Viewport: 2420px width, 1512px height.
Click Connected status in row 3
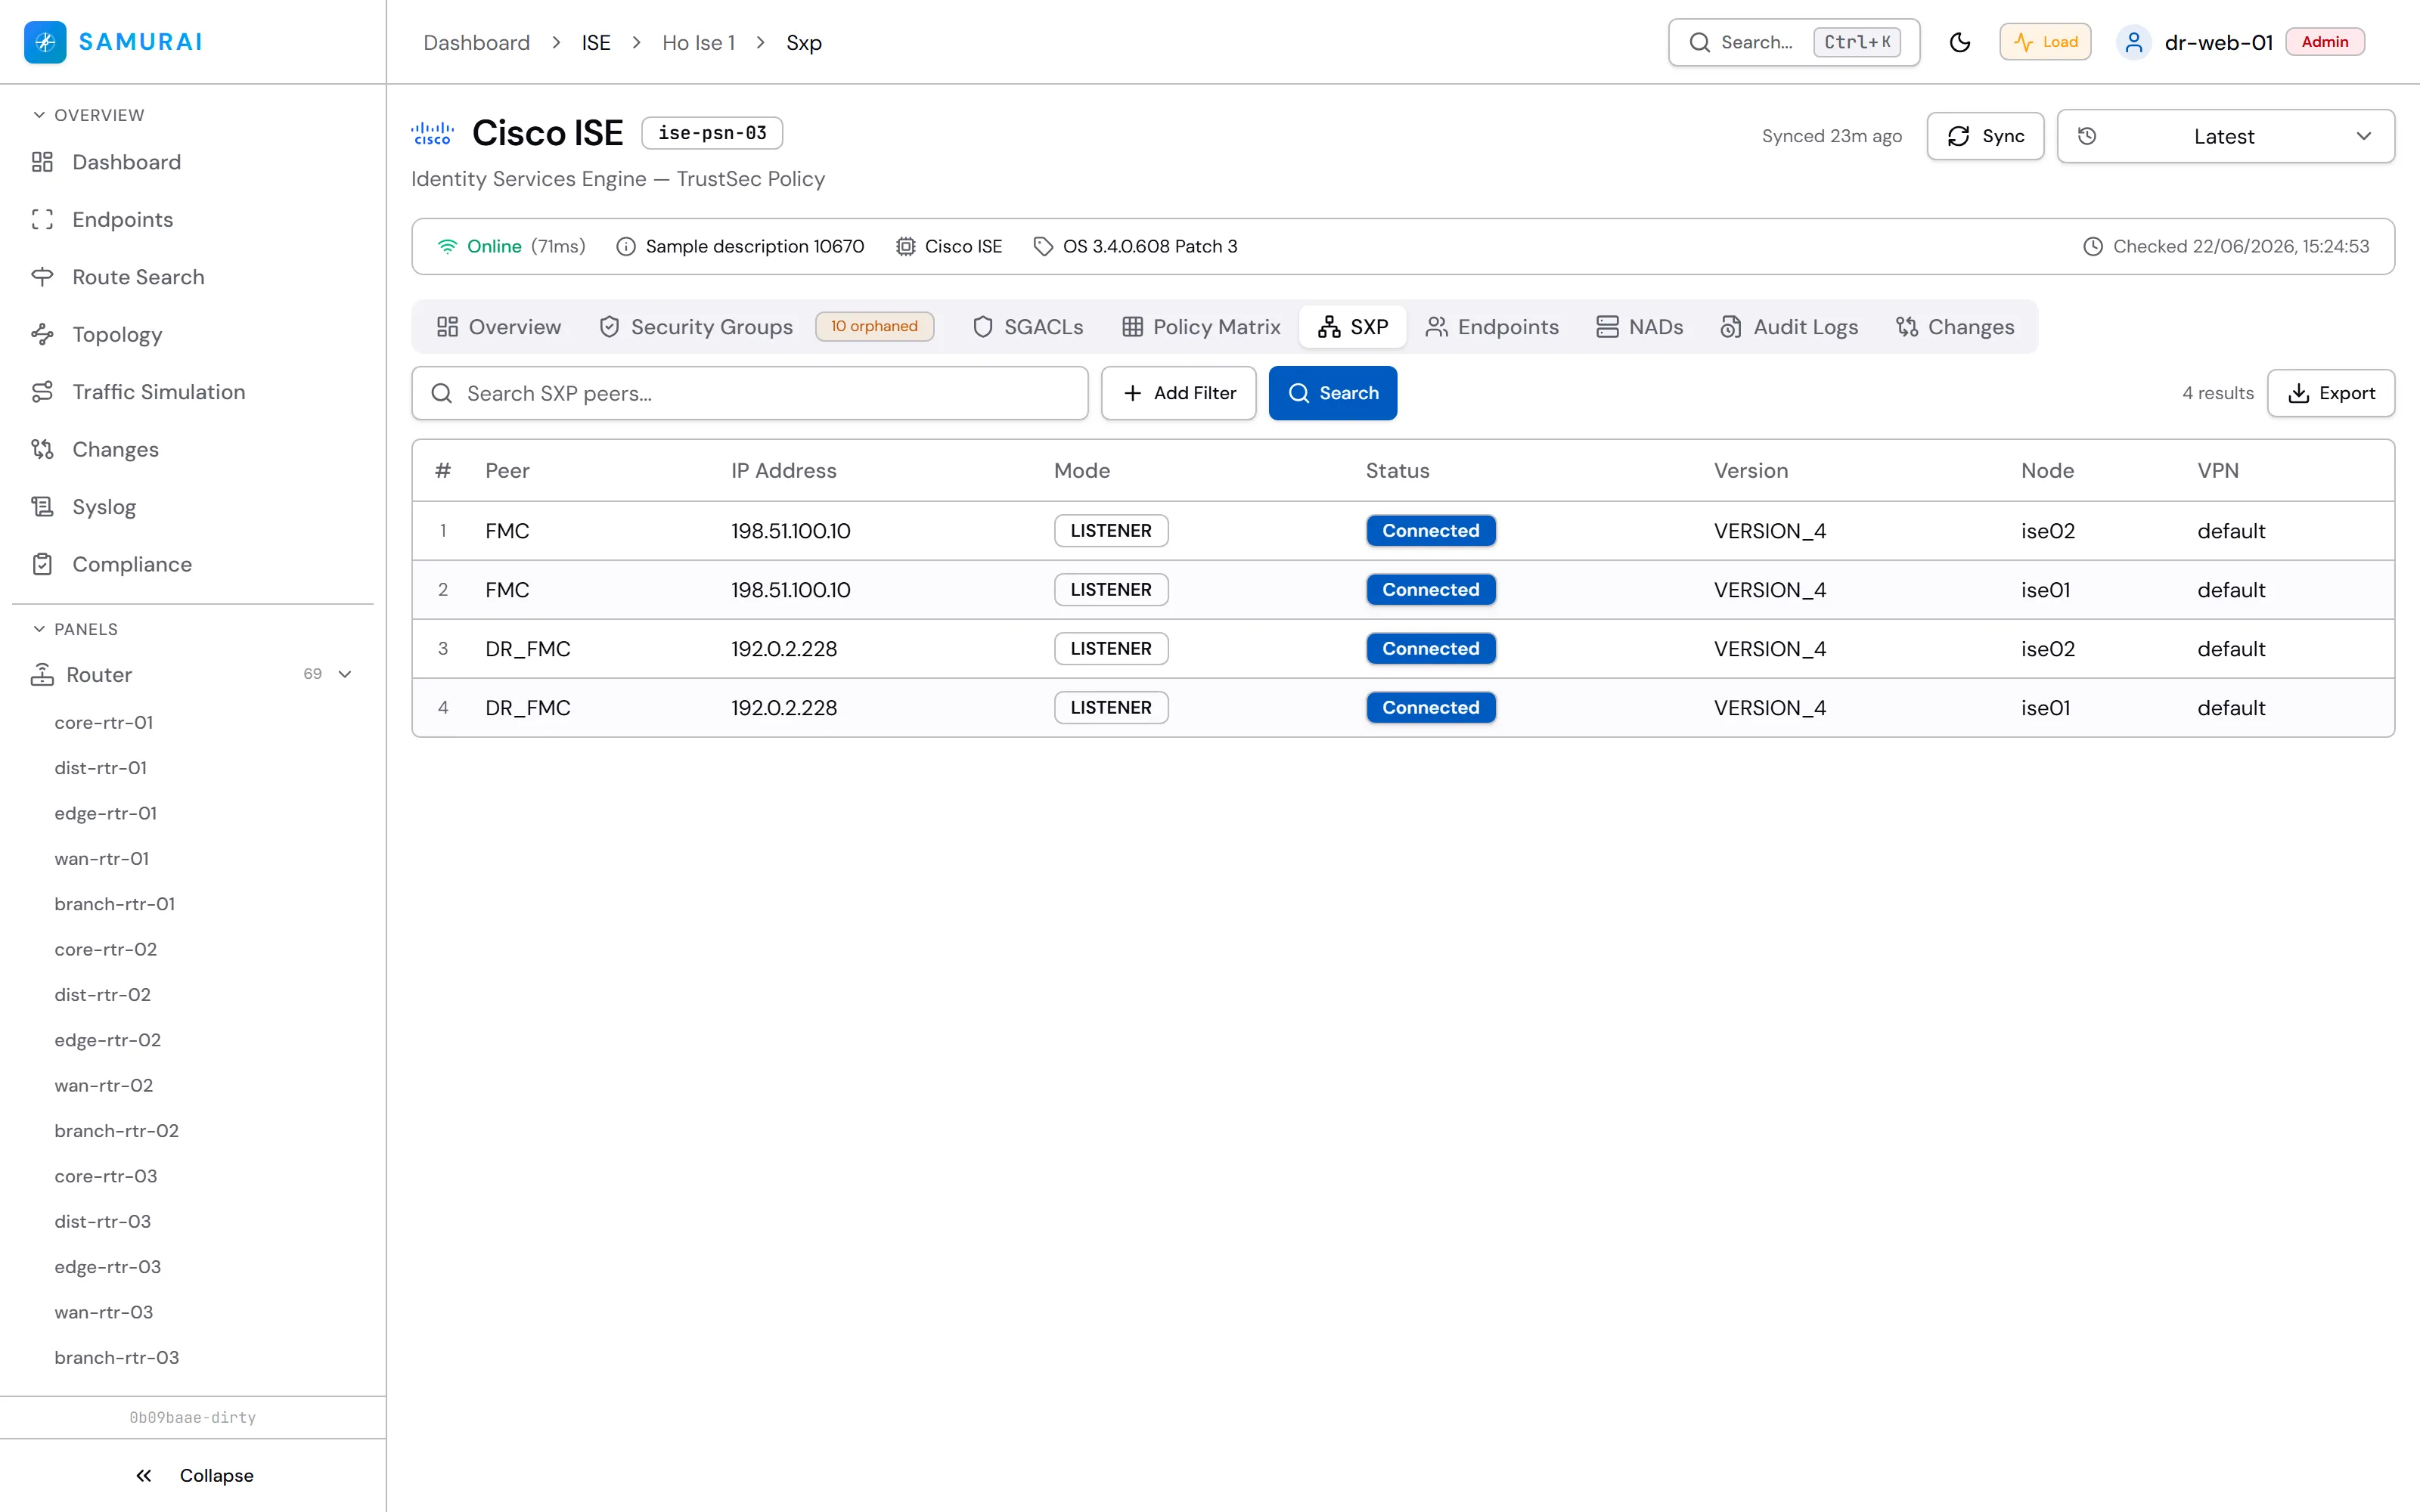tap(1431, 649)
